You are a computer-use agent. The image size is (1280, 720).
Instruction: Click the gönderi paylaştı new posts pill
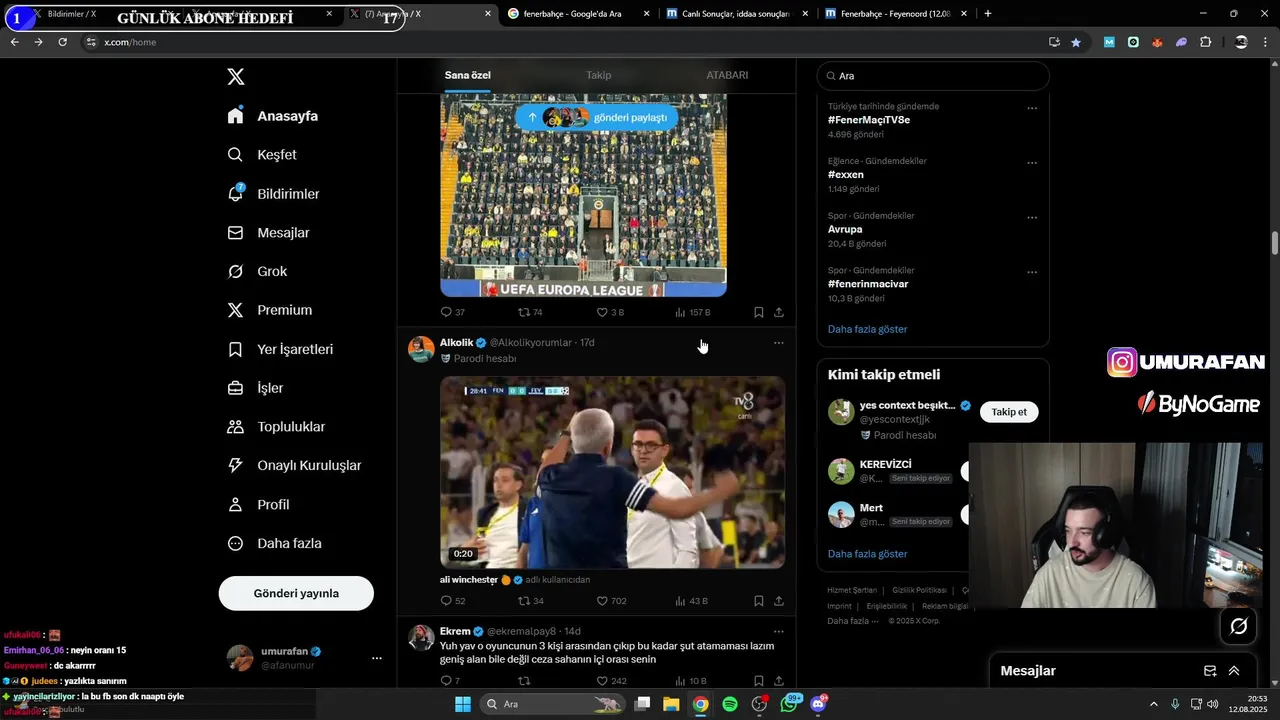597,117
